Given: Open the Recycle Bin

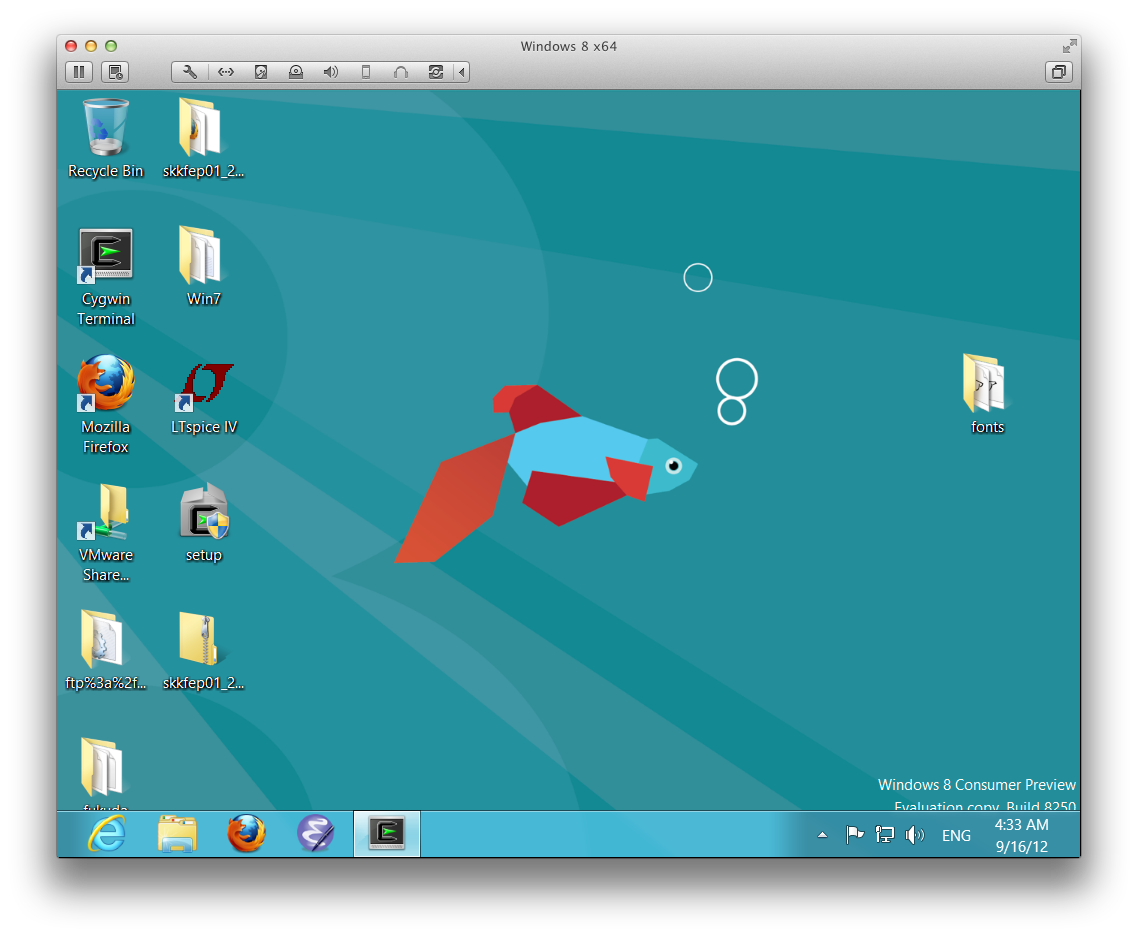Looking at the screenshot, I should (x=106, y=139).
